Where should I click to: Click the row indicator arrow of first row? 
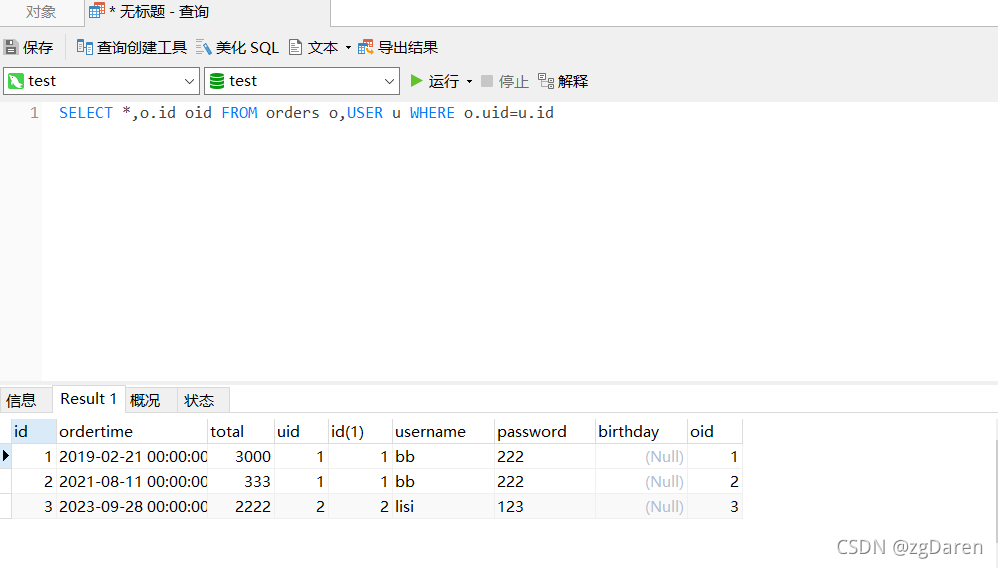pos(6,456)
